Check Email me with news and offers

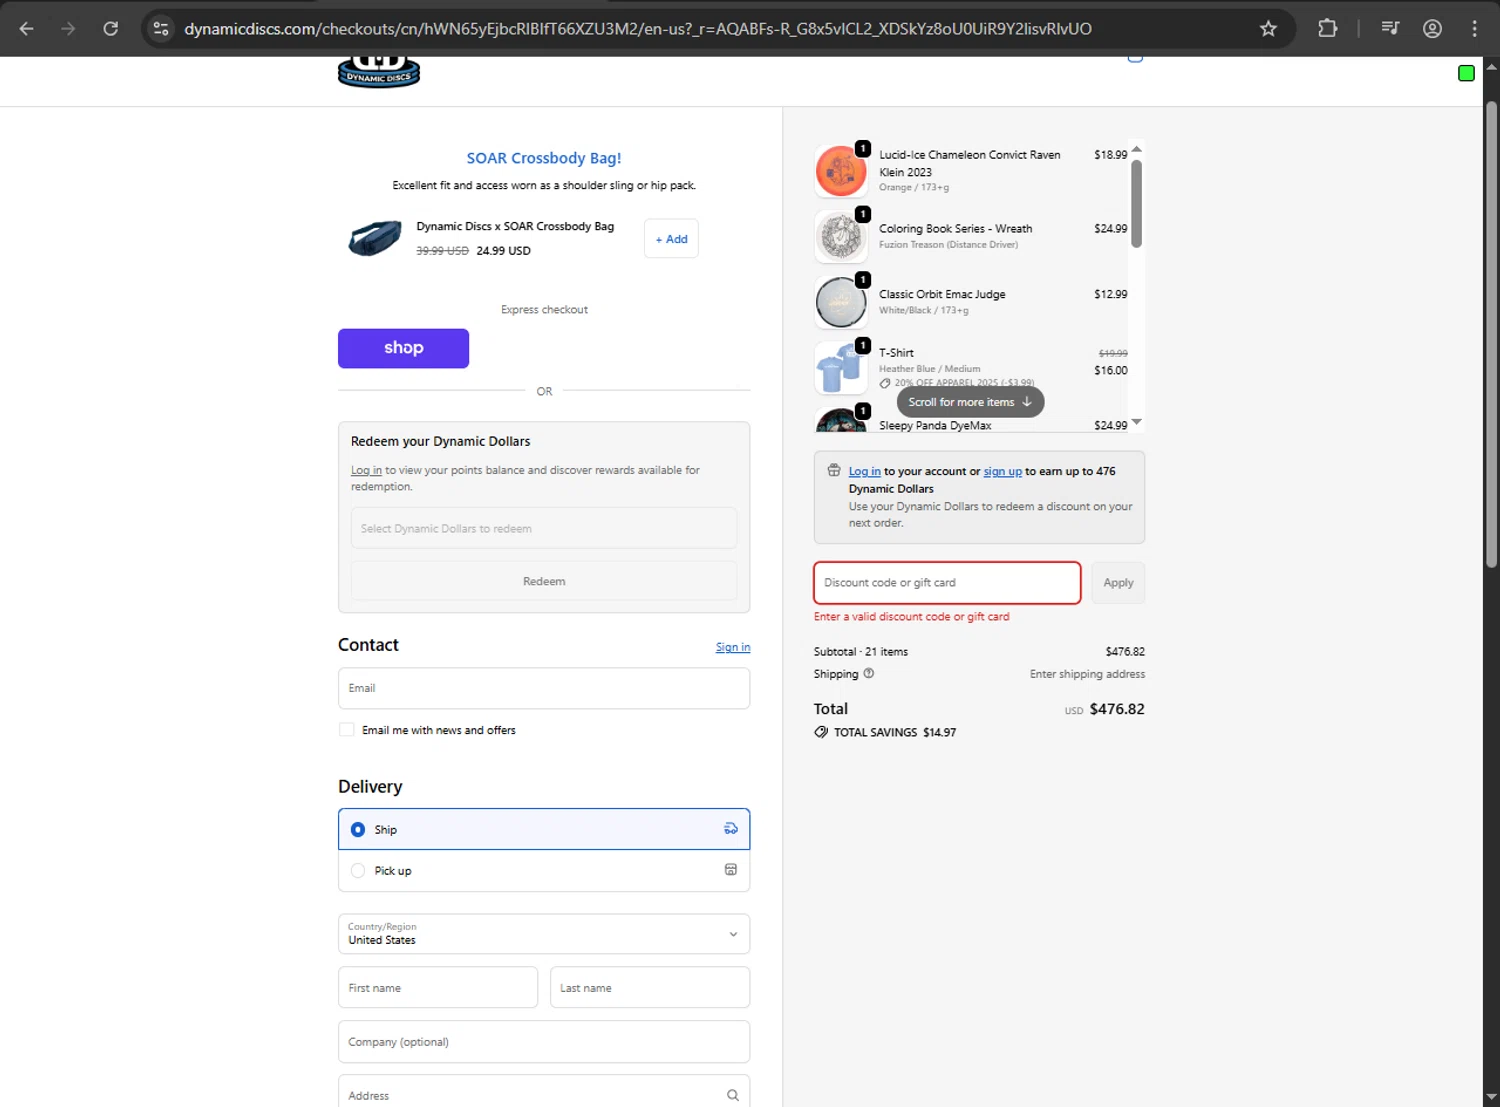tap(347, 730)
